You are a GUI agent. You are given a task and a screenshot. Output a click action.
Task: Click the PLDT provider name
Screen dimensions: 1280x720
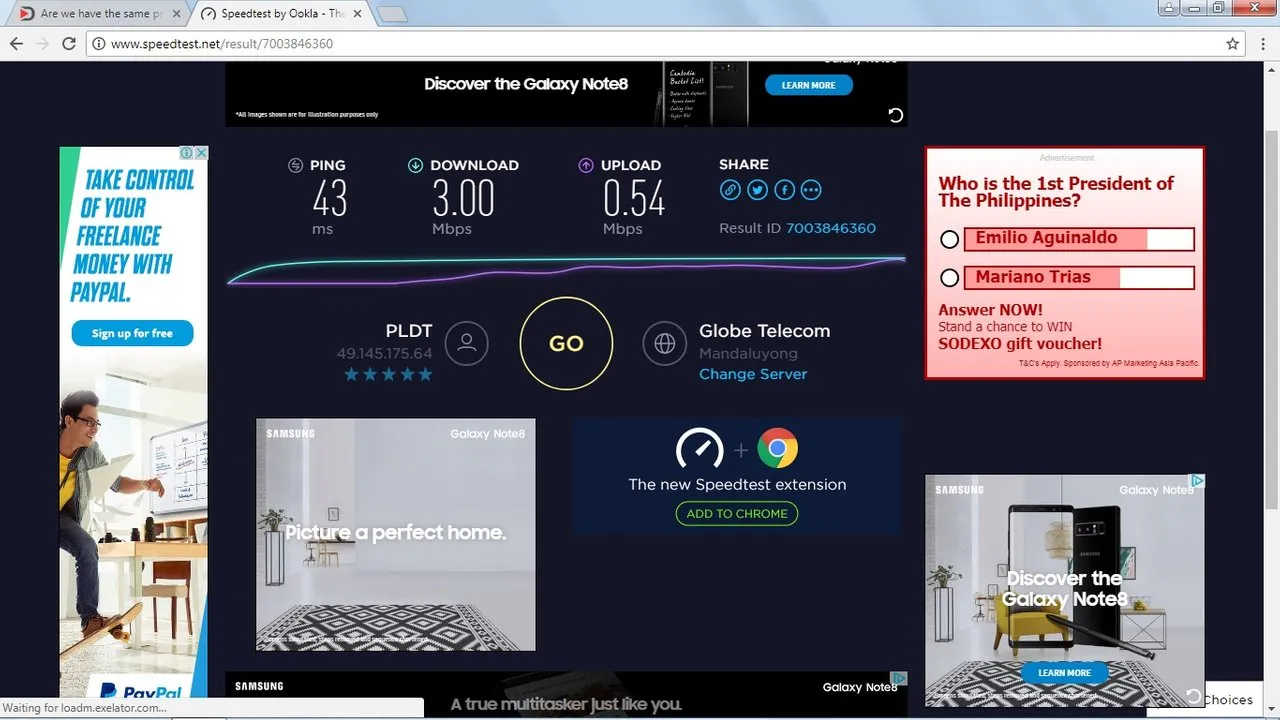[x=409, y=331]
